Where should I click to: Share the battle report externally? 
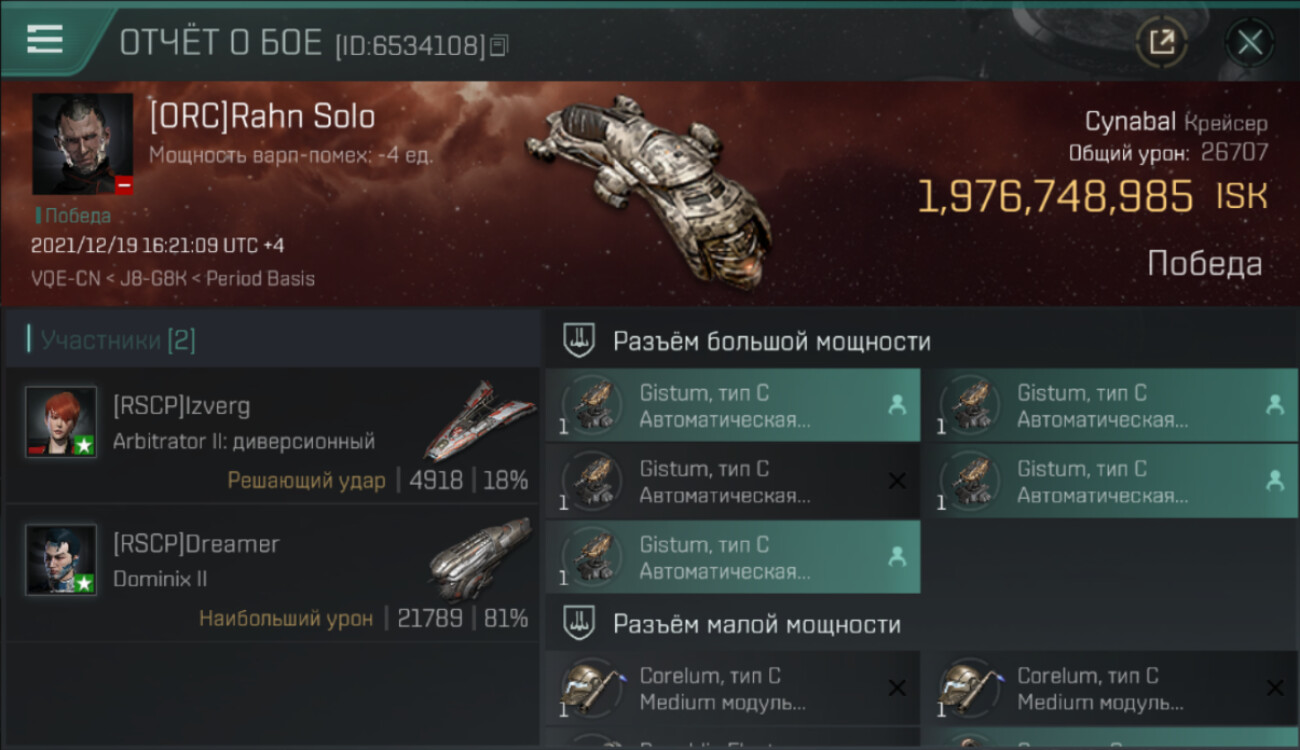pyautogui.click(x=1161, y=42)
